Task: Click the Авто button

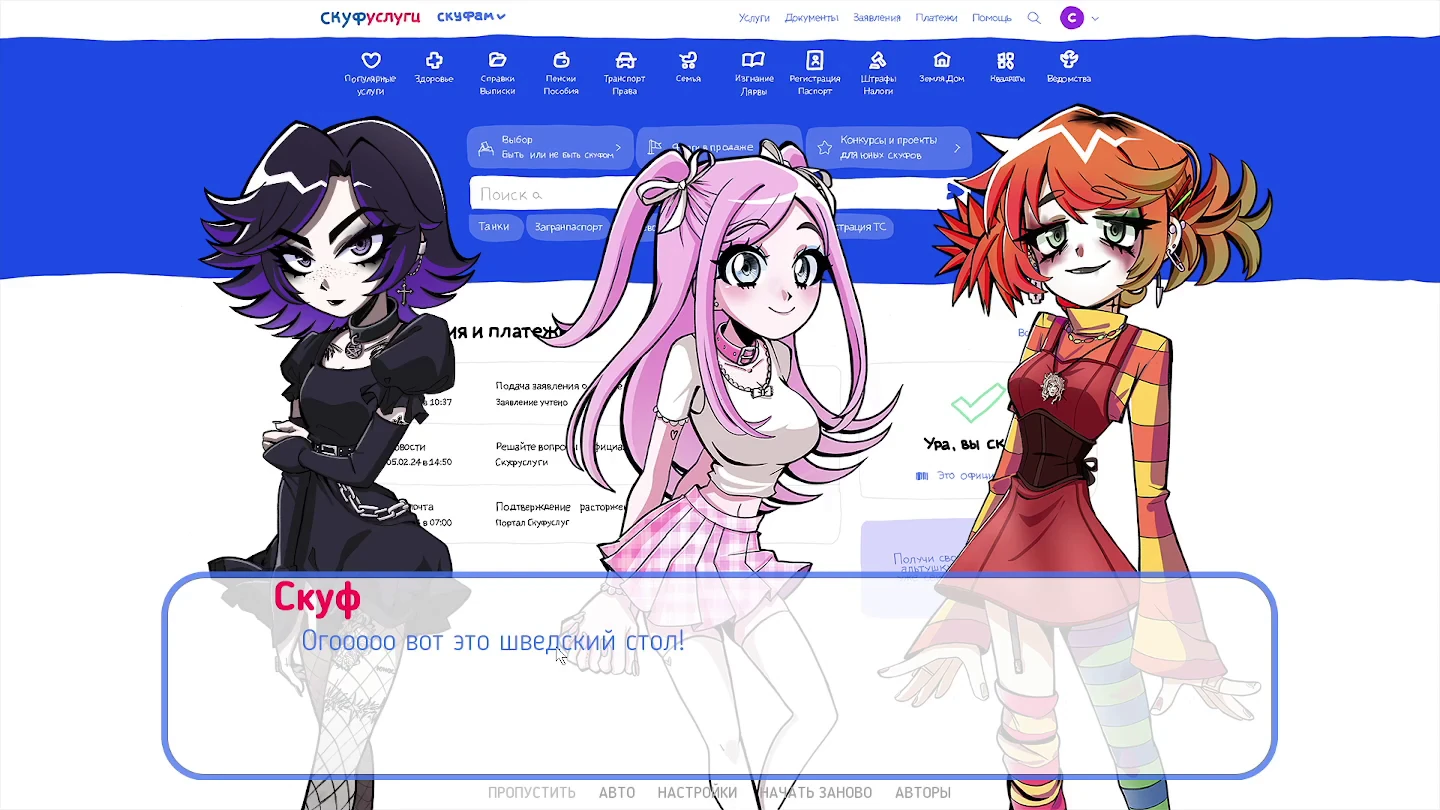Action: tap(617, 793)
